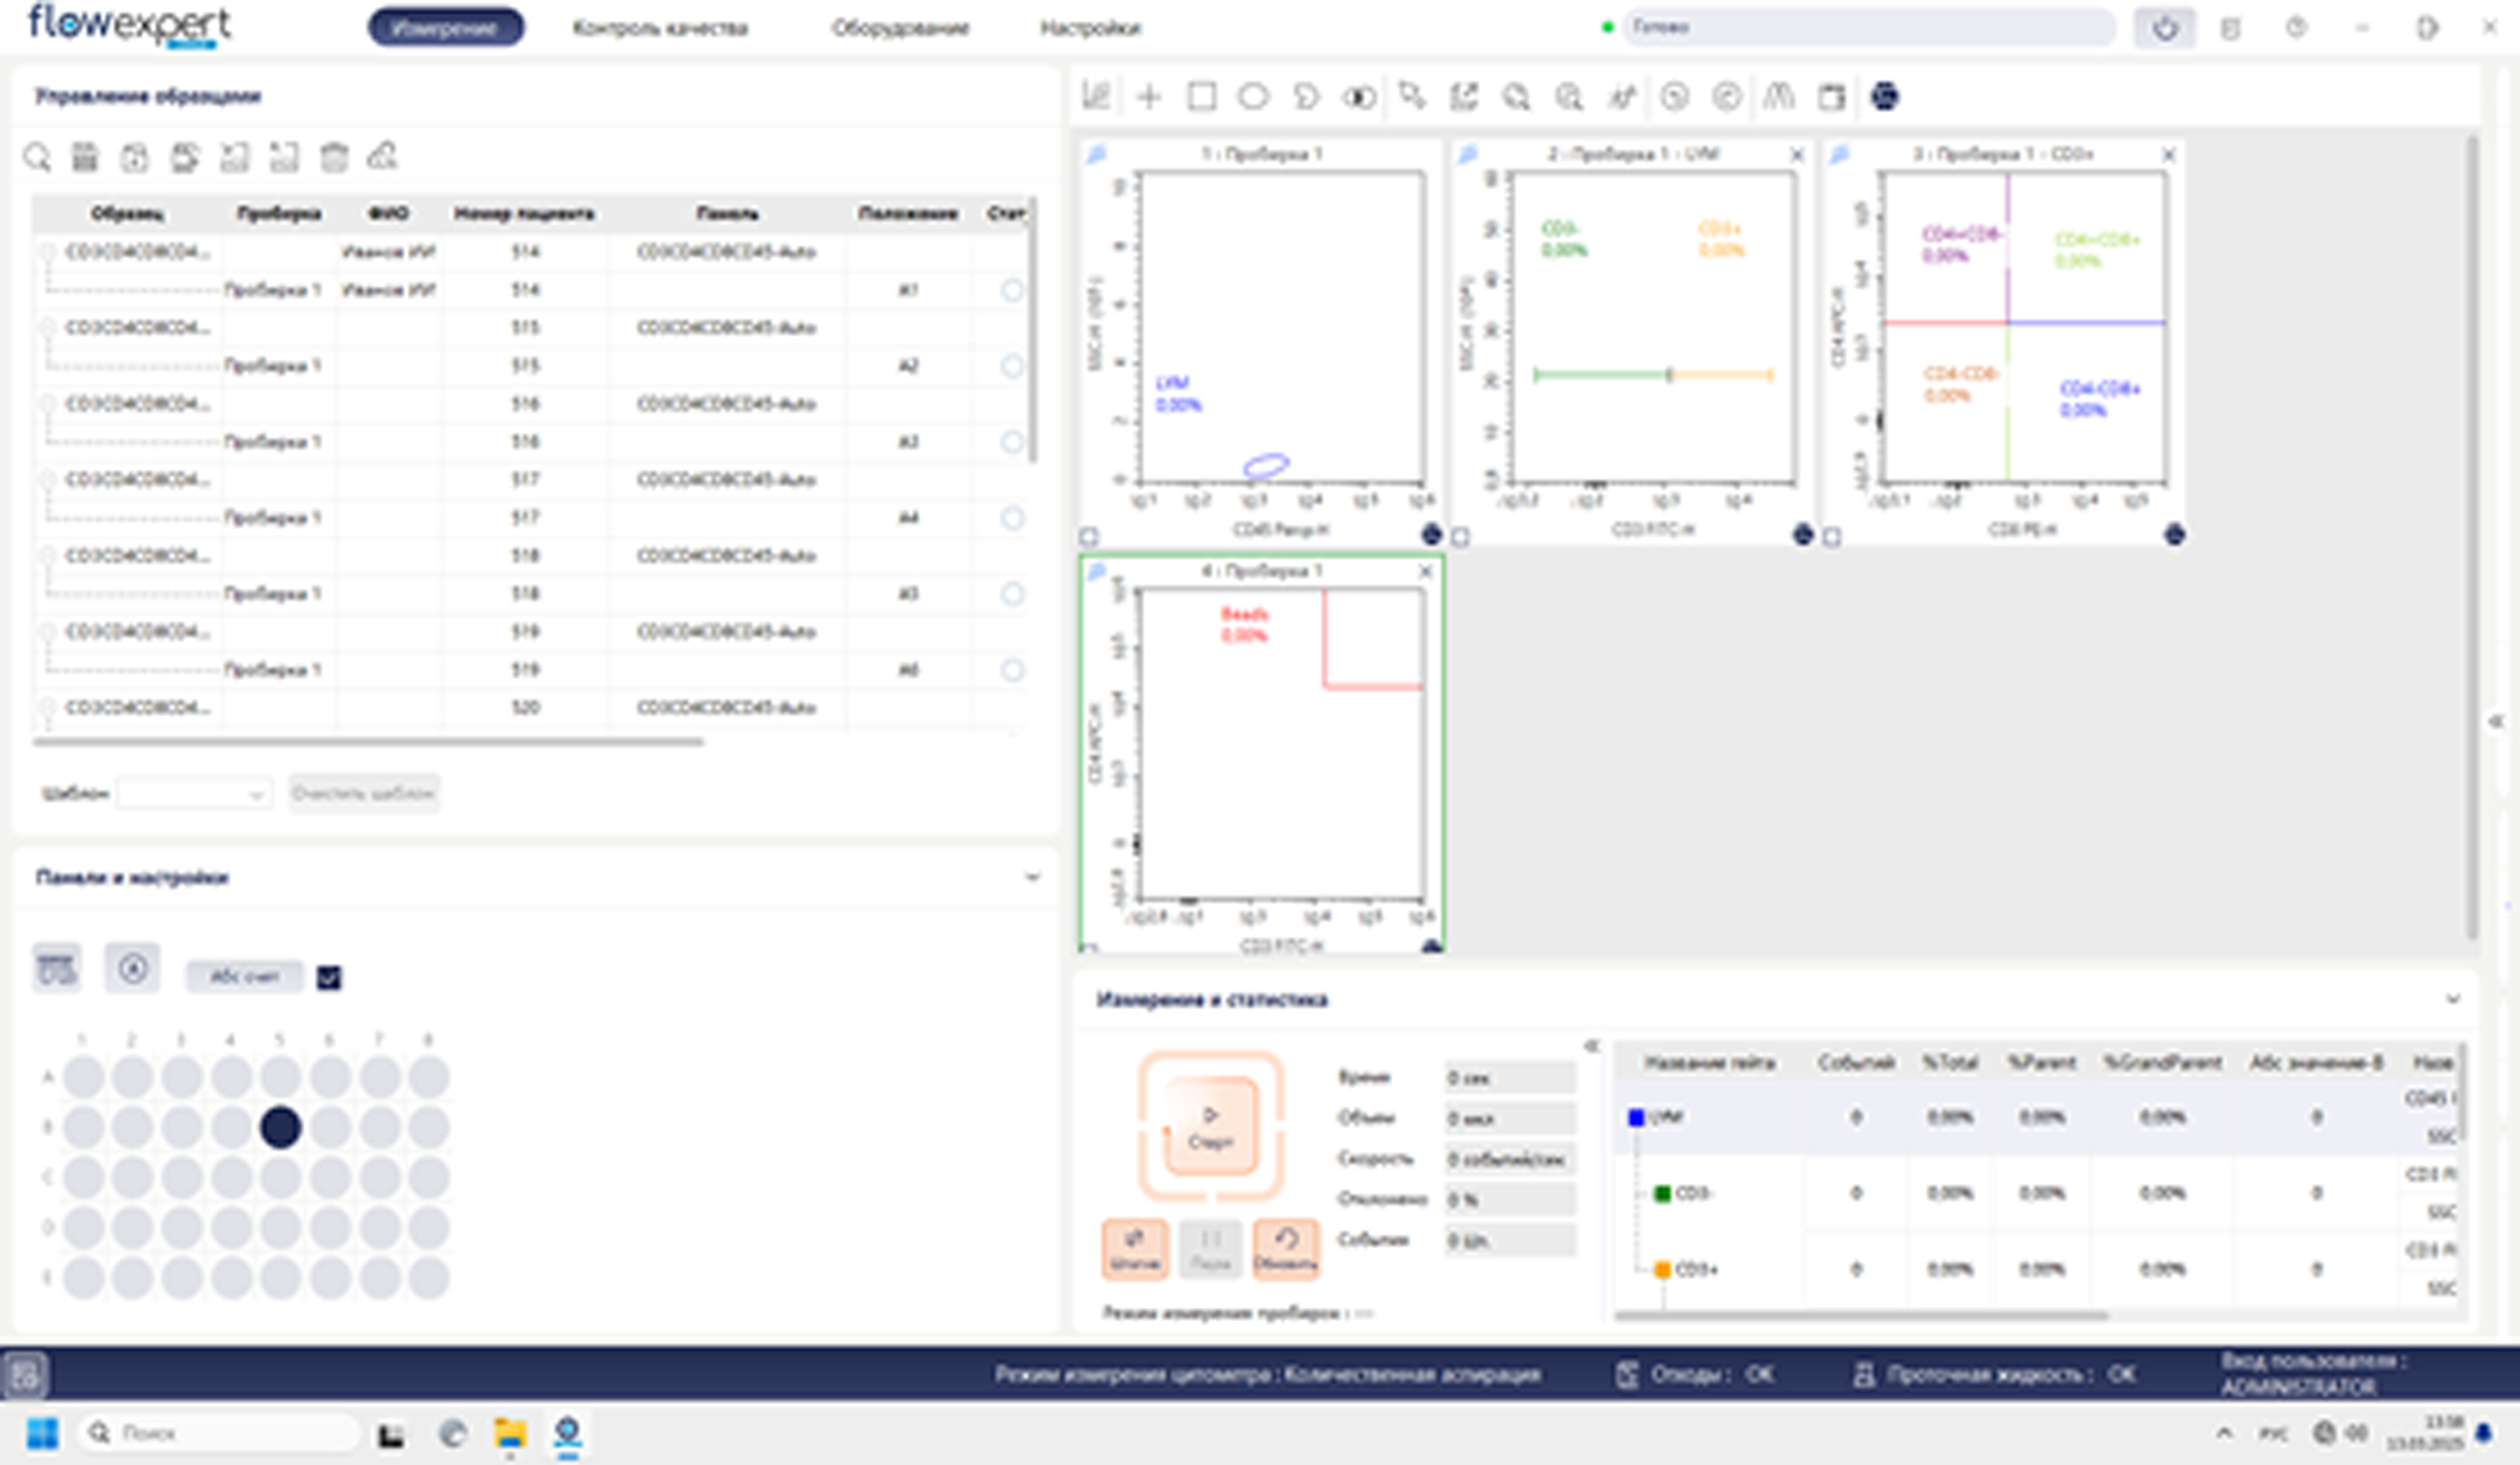Click the power icon in top bar
Screen dimensions: 2520x1465
click(x=2164, y=28)
